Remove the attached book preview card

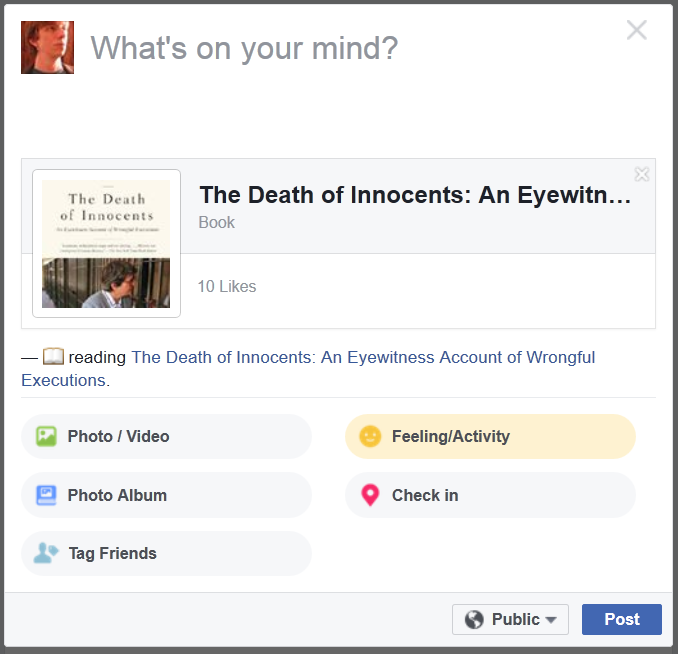642,174
